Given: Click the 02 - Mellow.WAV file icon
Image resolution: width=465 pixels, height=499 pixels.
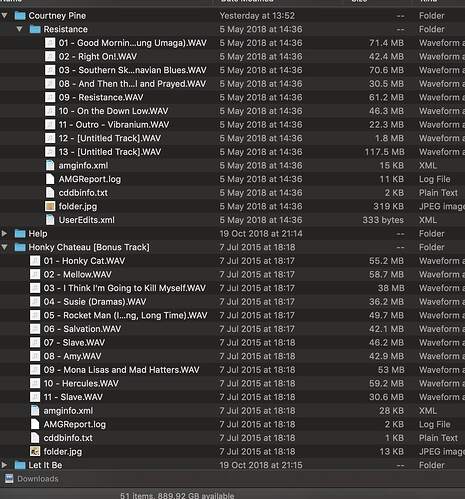Looking at the screenshot, I should [35, 274].
